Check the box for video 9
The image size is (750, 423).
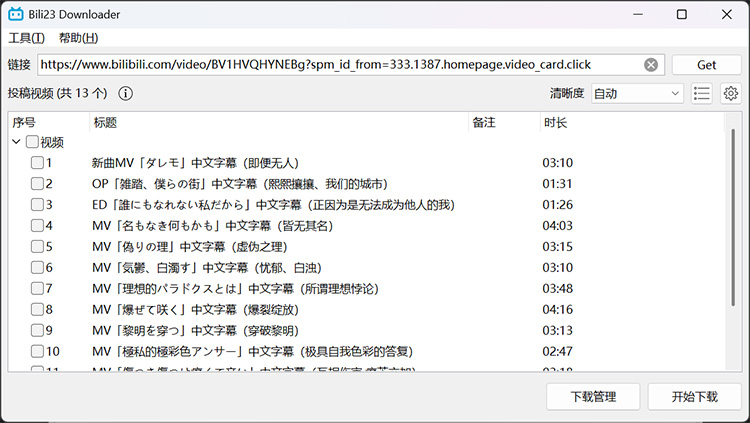tap(37, 330)
